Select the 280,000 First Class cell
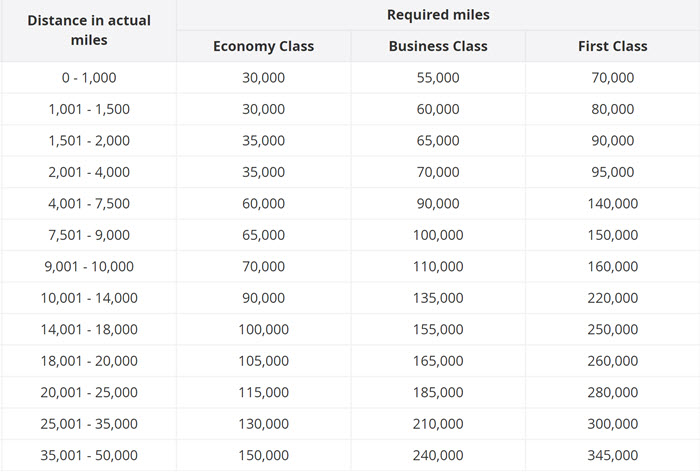The image size is (700, 474). [612, 392]
